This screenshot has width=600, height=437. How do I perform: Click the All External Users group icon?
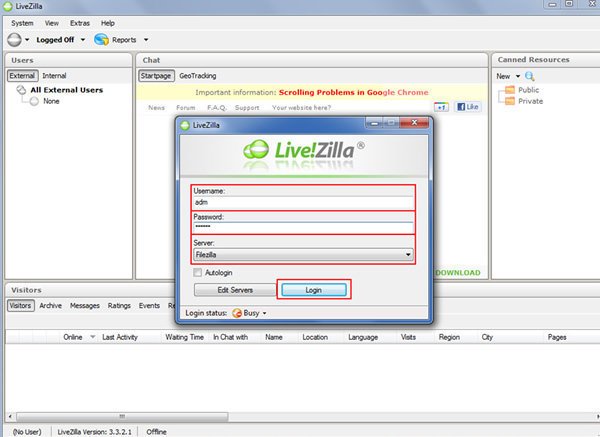21,90
